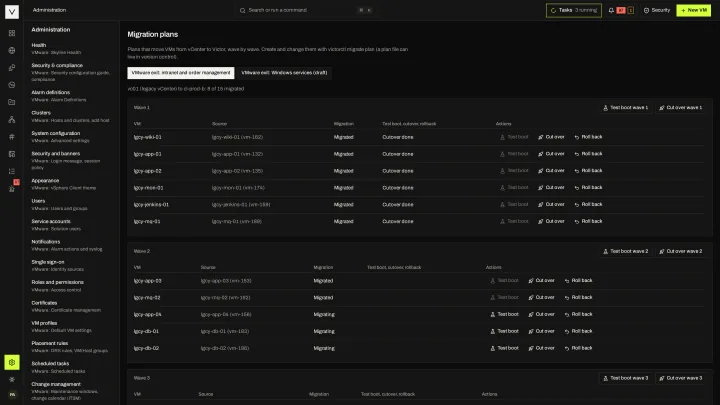Click Cut over for lgcy-app-03
This screenshot has width=720, height=405.
(x=541, y=281)
